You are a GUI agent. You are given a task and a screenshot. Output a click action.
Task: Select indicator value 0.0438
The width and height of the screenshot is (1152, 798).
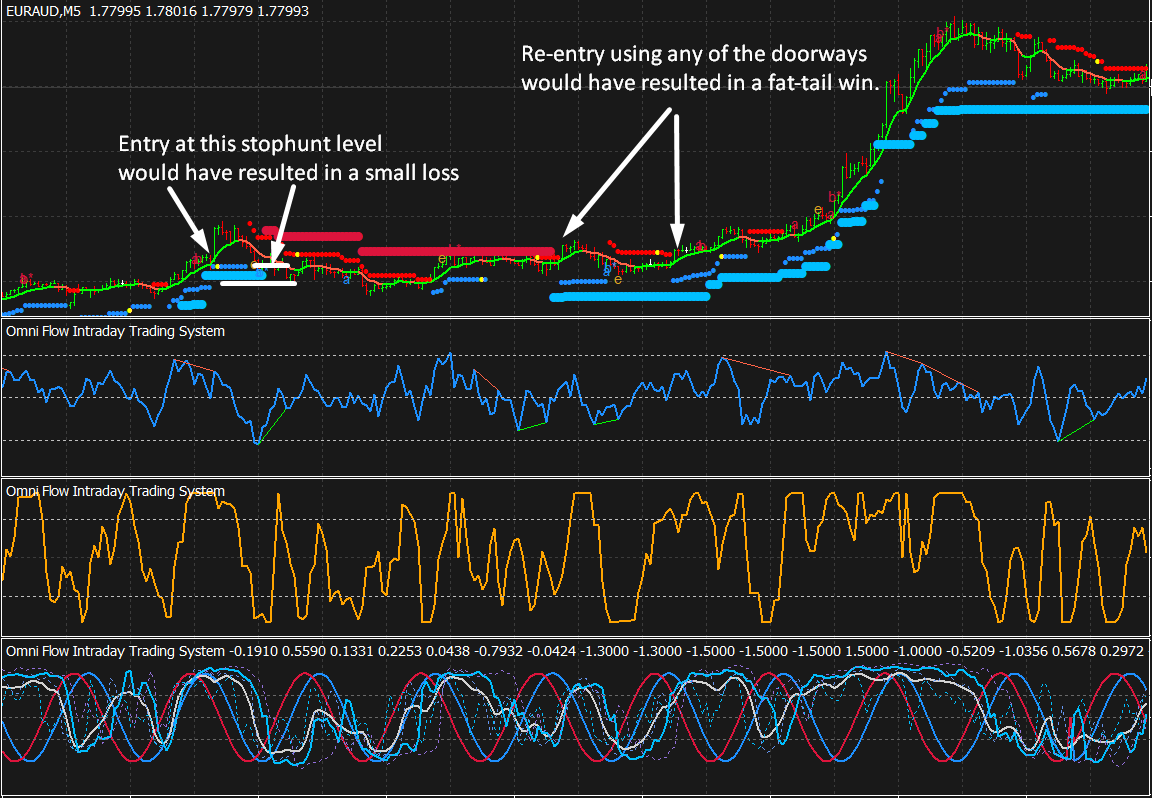click(447, 651)
